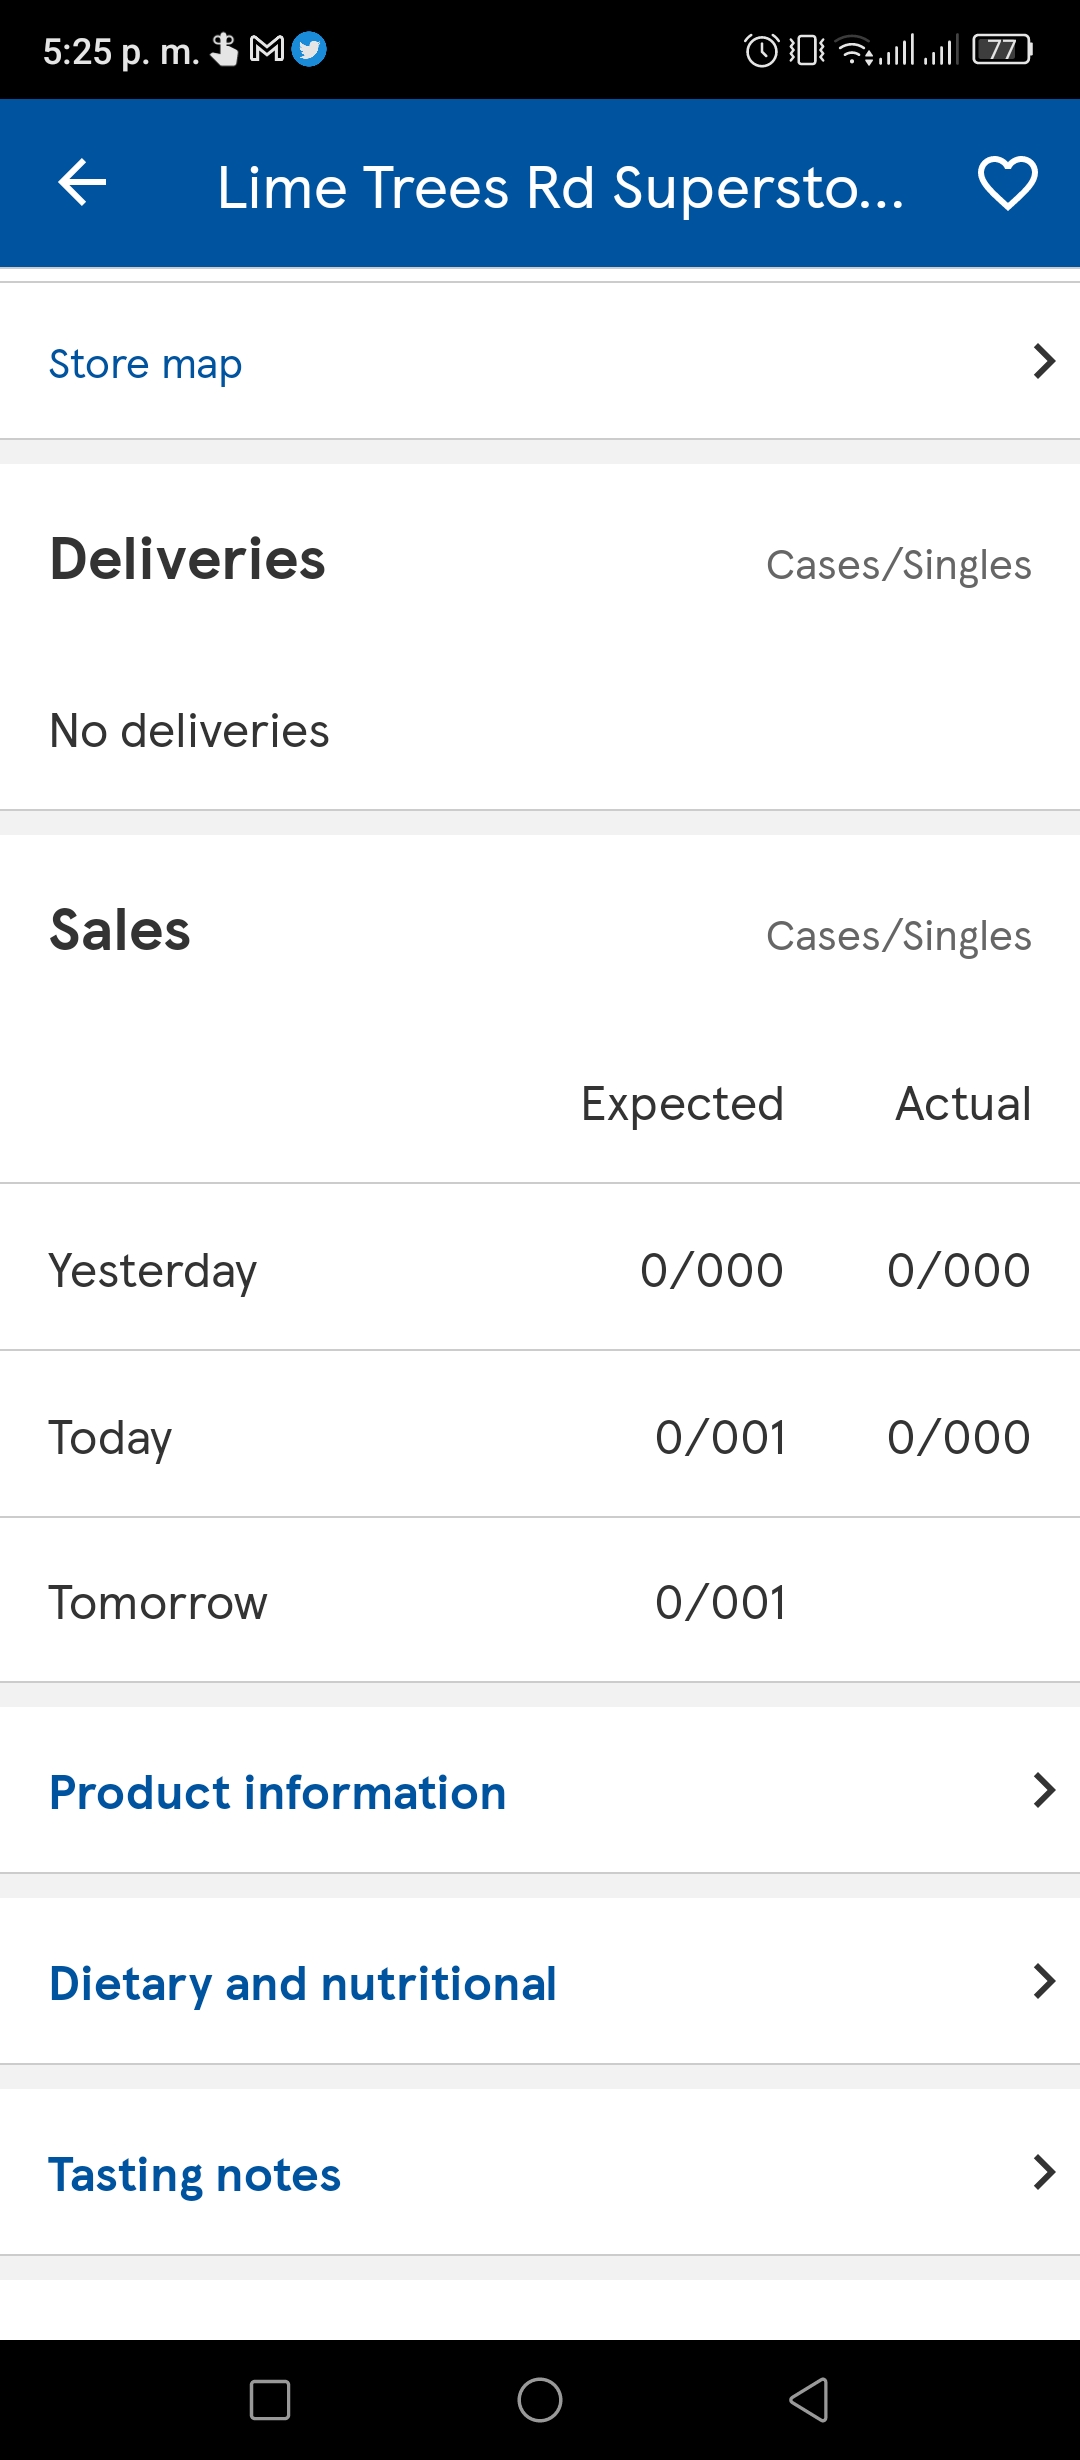Viewport: 1080px width, 2460px height.
Task: Tap the Wi-Fi status icon
Action: pos(855,49)
